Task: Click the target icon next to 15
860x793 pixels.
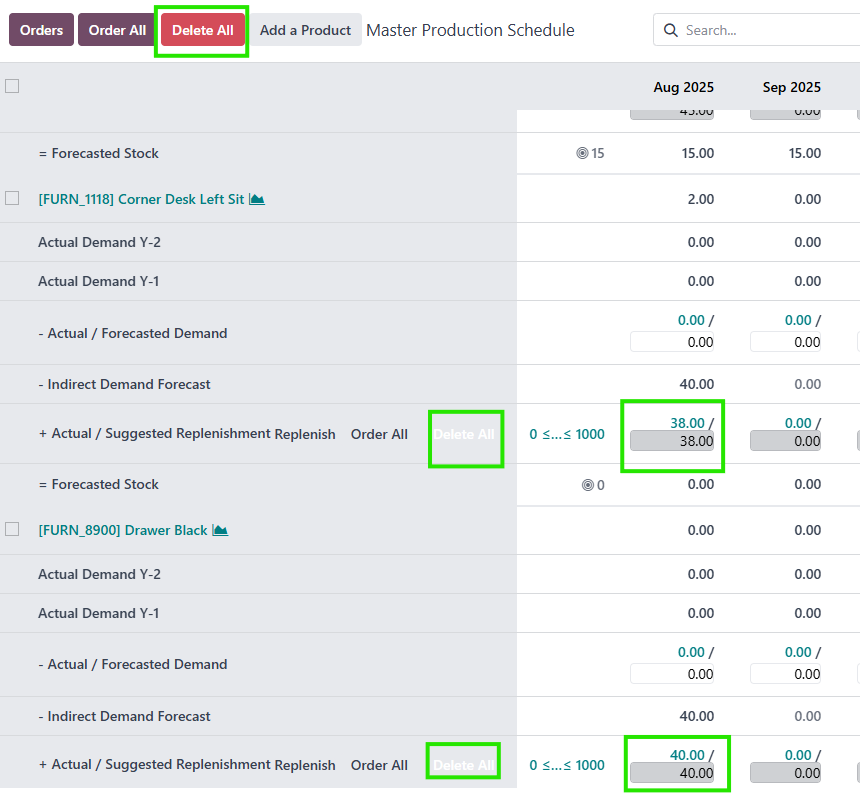Action: point(583,153)
